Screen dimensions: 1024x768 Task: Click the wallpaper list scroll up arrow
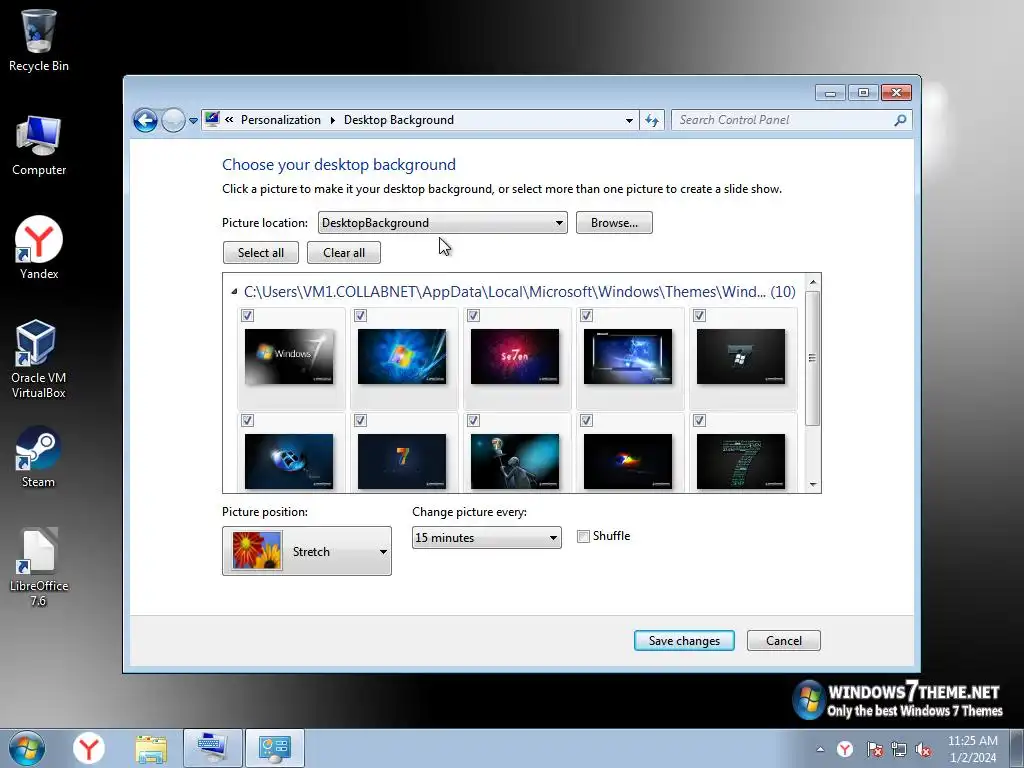click(813, 282)
